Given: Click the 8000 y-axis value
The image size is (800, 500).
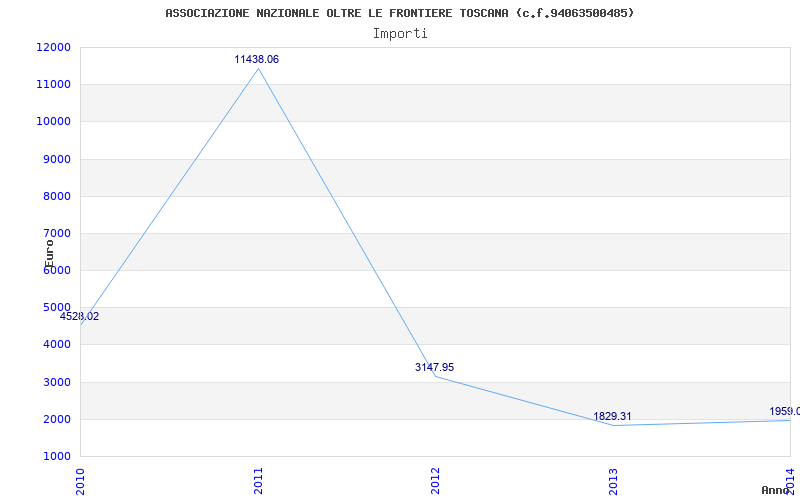Looking at the screenshot, I should point(56,196).
